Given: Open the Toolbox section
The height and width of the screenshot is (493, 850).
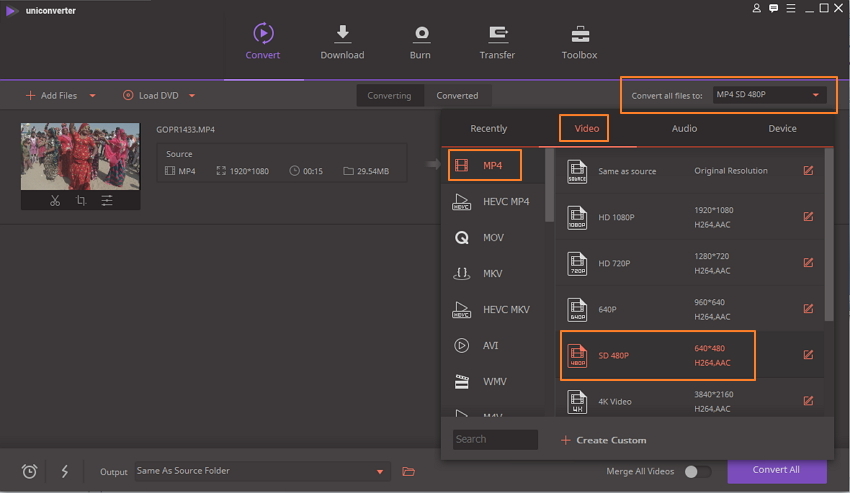Looking at the screenshot, I should point(579,42).
